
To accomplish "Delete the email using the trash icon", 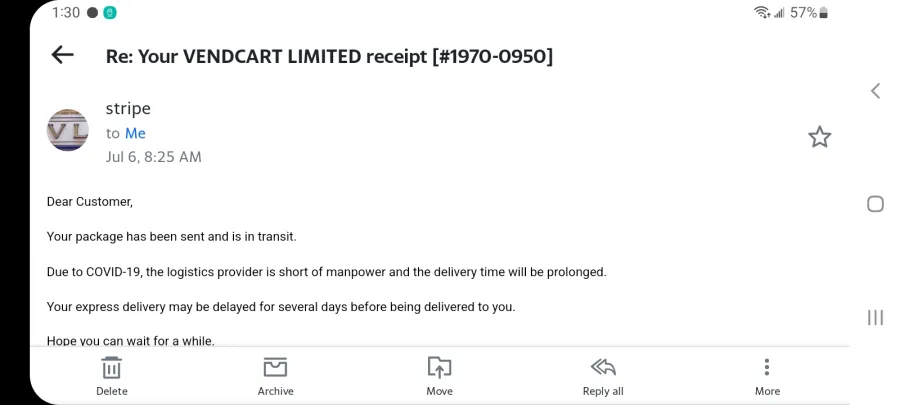I will [111, 368].
